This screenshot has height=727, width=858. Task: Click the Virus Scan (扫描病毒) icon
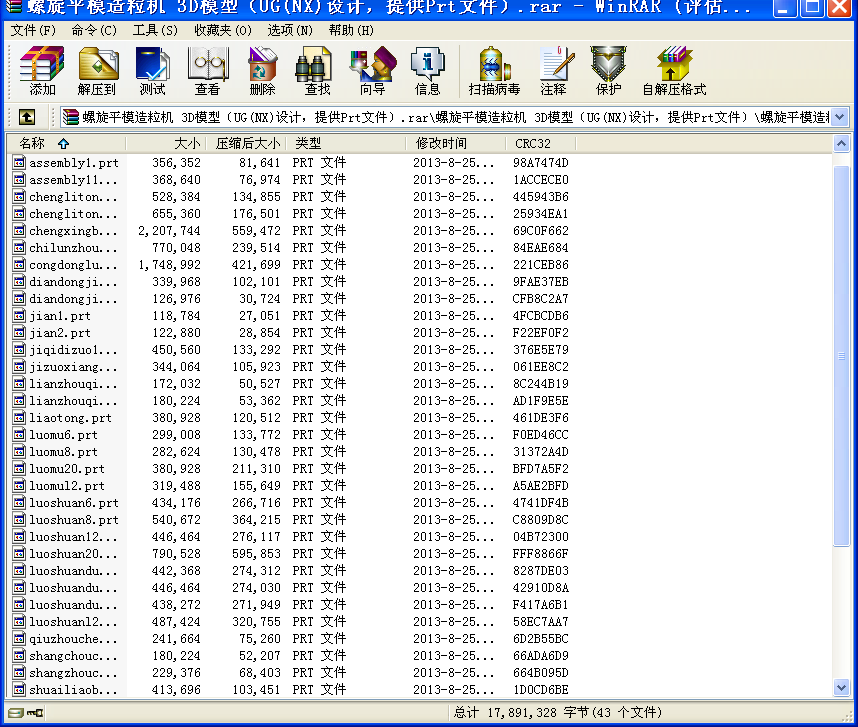pyautogui.click(x=494, y=71)
